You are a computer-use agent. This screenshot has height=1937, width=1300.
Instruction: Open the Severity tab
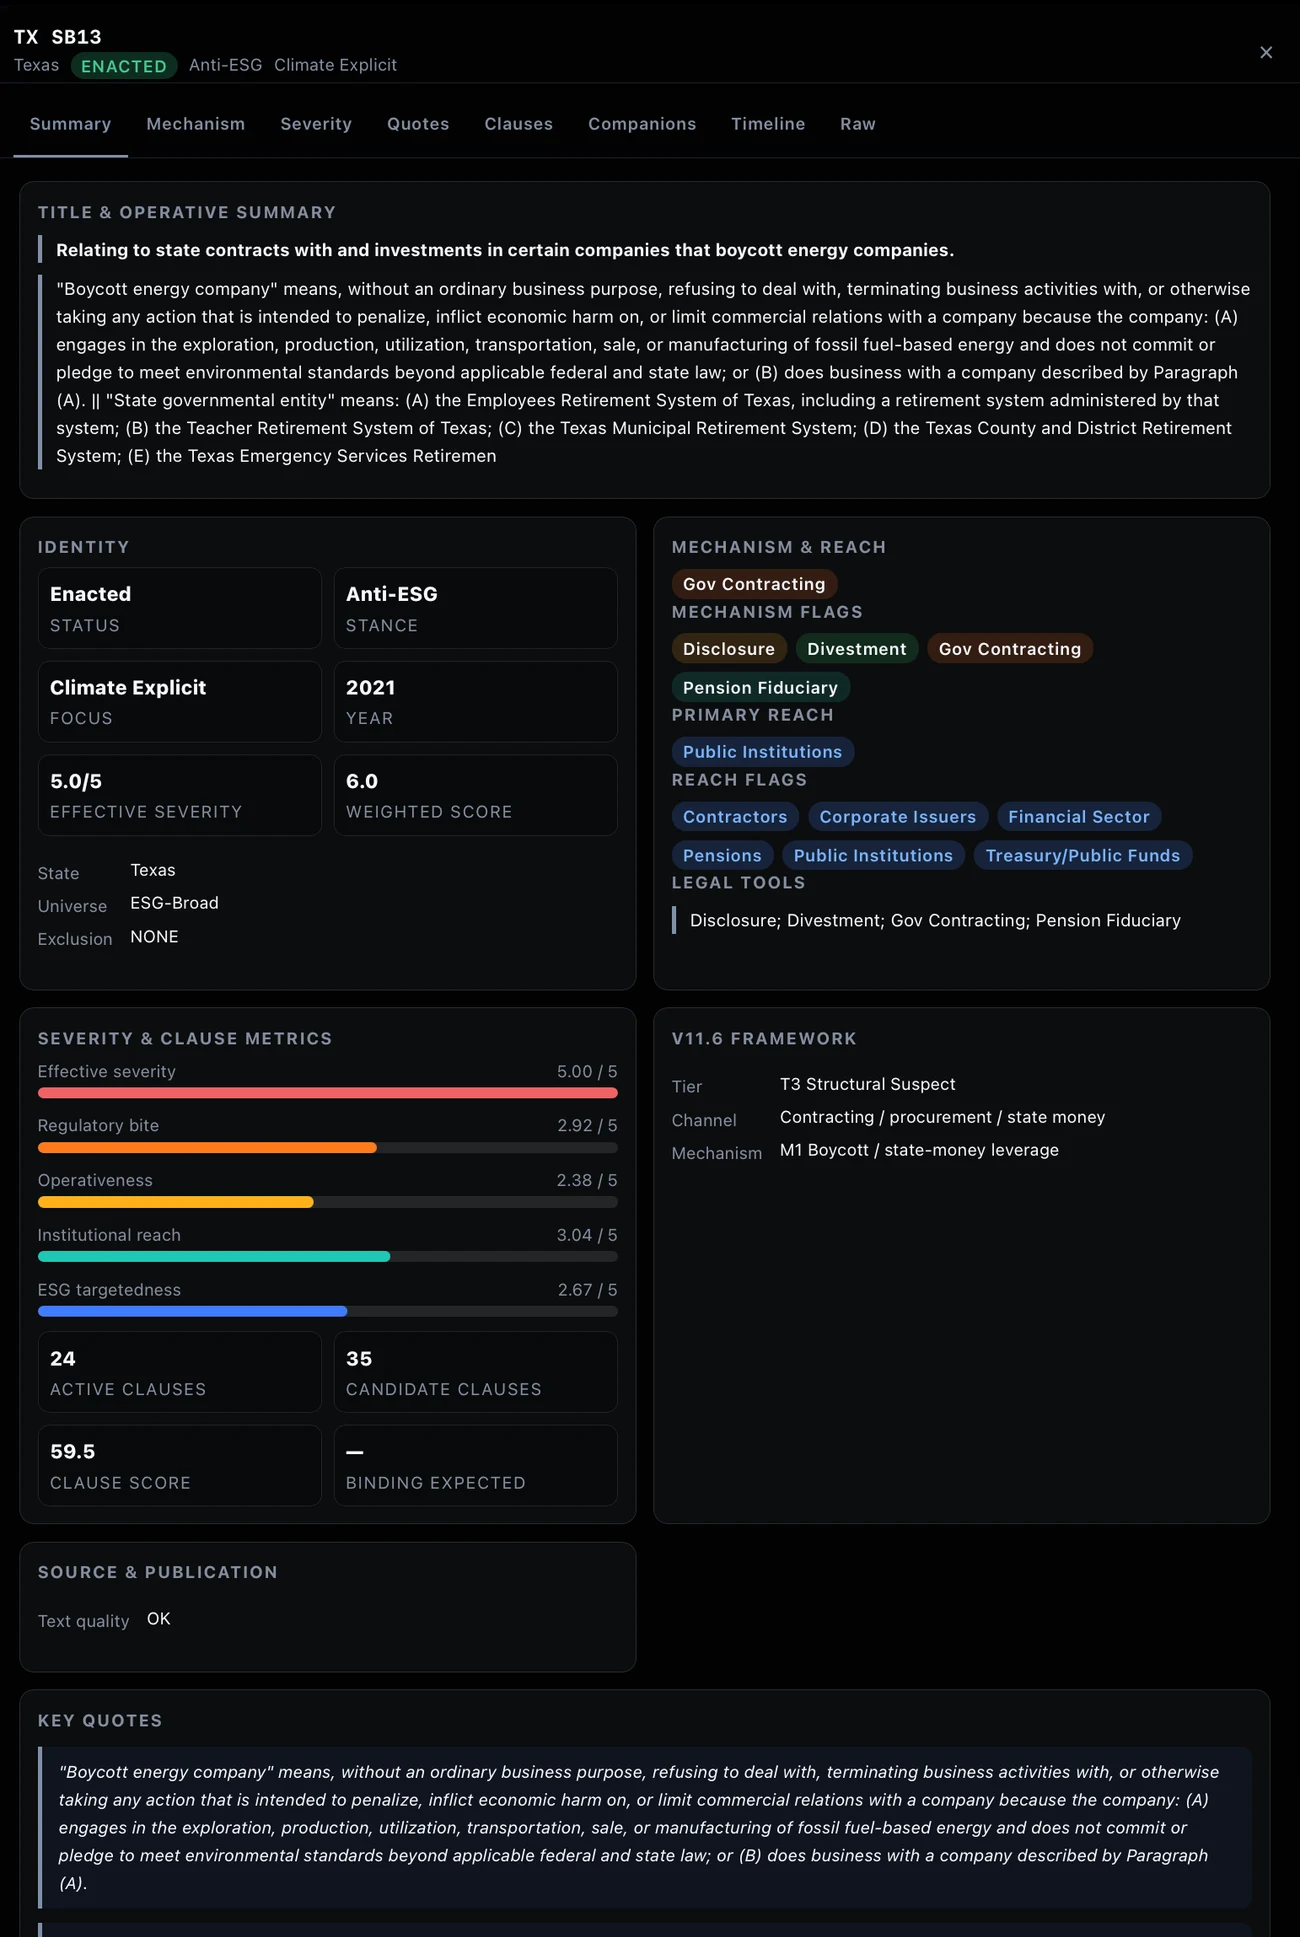tap(316, 124)
